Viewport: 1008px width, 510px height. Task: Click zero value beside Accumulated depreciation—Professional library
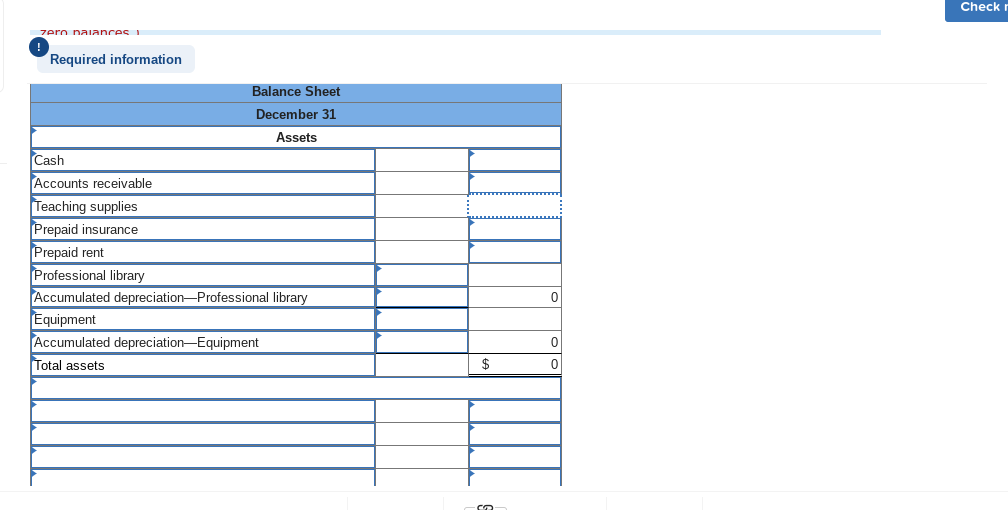(515, 298)
